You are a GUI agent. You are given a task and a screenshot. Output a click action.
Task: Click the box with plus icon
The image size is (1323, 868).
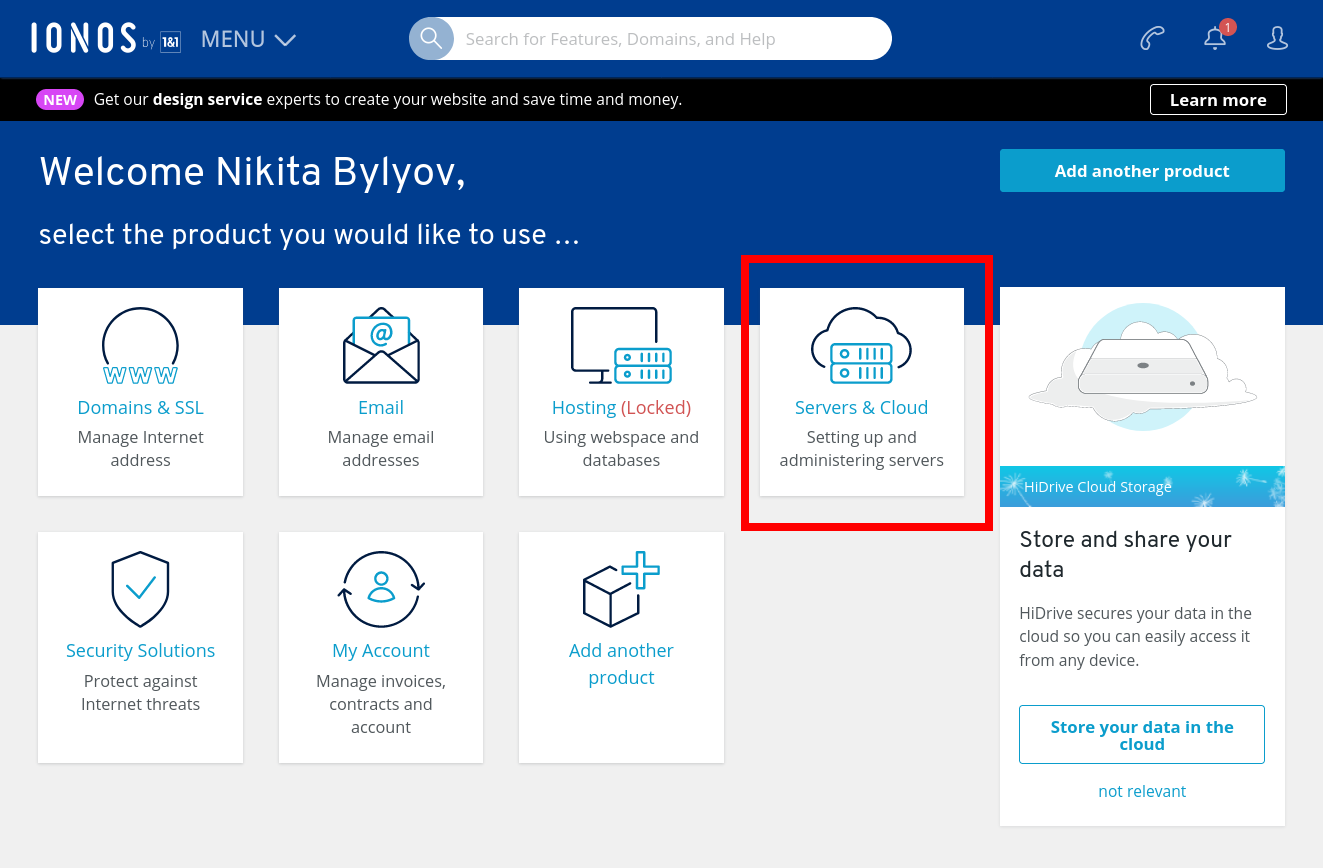[621, 589]
